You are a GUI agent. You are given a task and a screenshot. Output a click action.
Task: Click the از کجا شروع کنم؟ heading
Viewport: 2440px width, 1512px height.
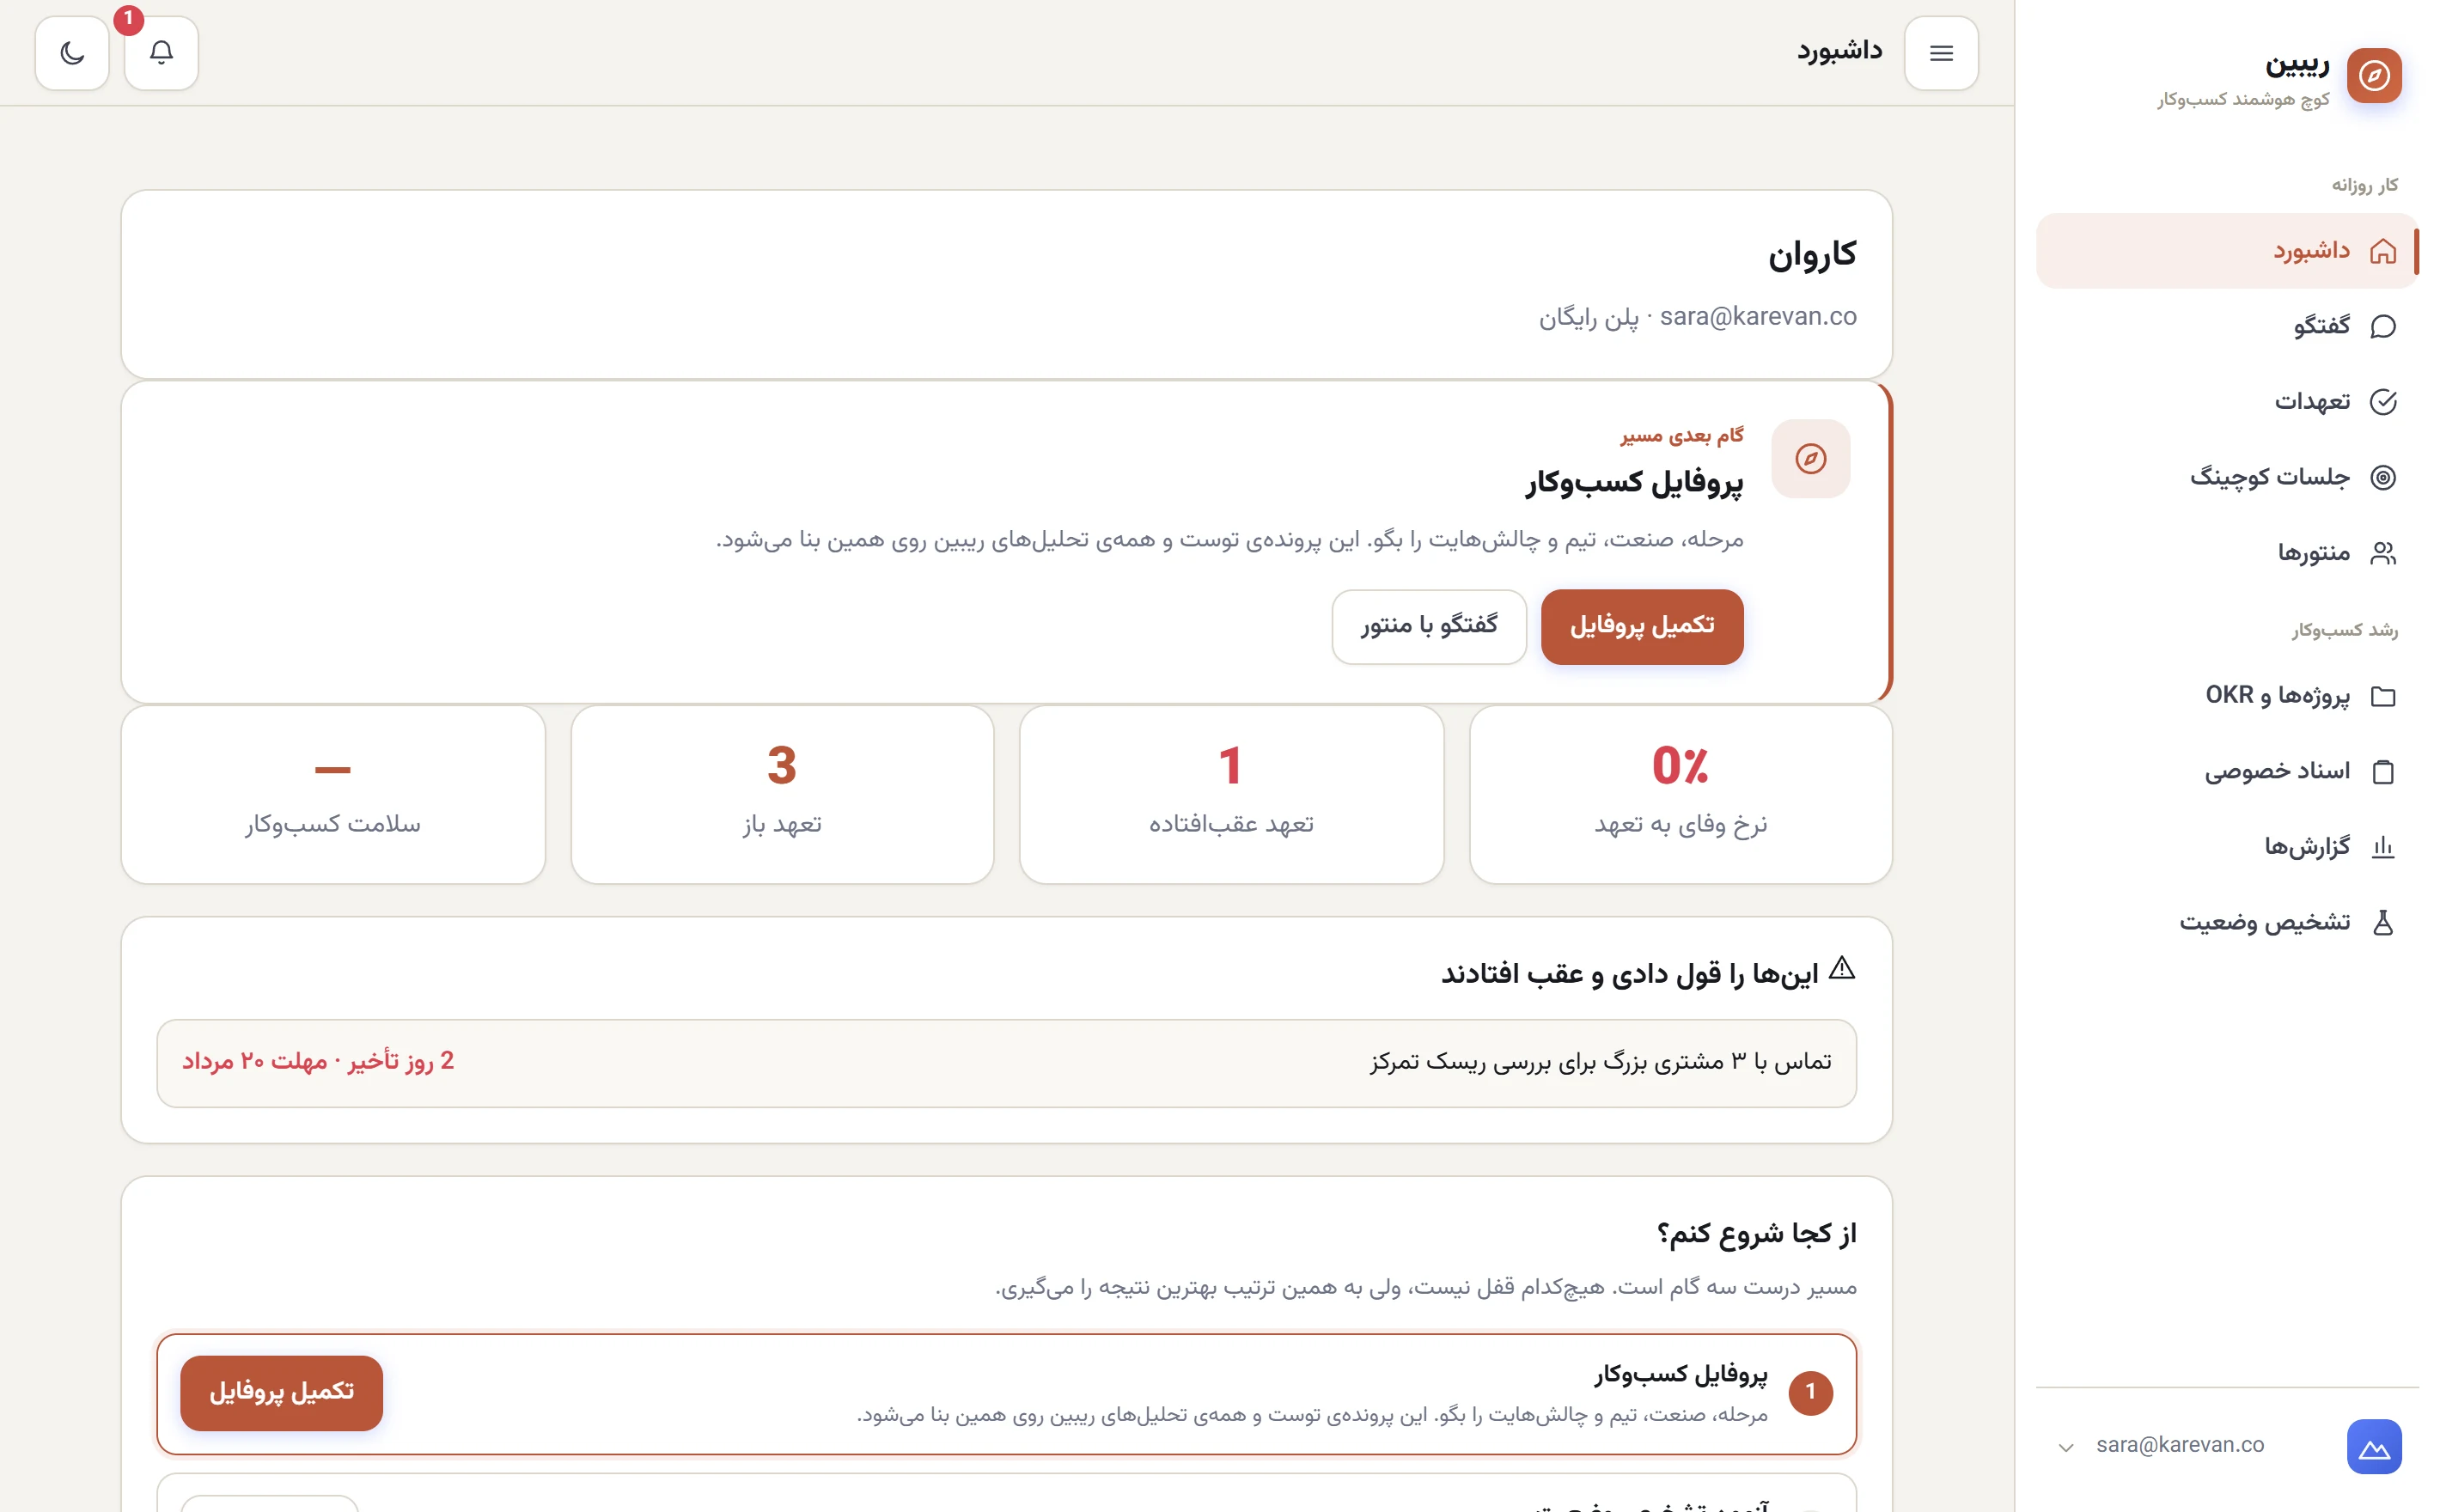tap(1756, 1234)
